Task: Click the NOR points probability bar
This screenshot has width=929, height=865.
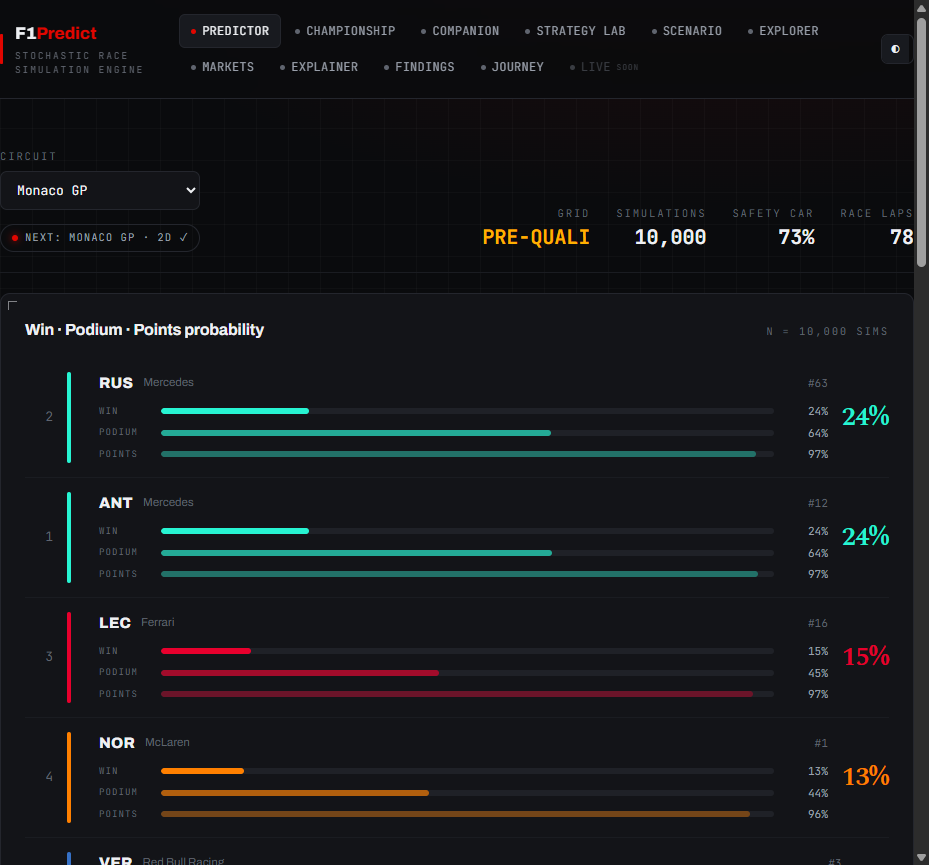Action: [x=467, y=814]
